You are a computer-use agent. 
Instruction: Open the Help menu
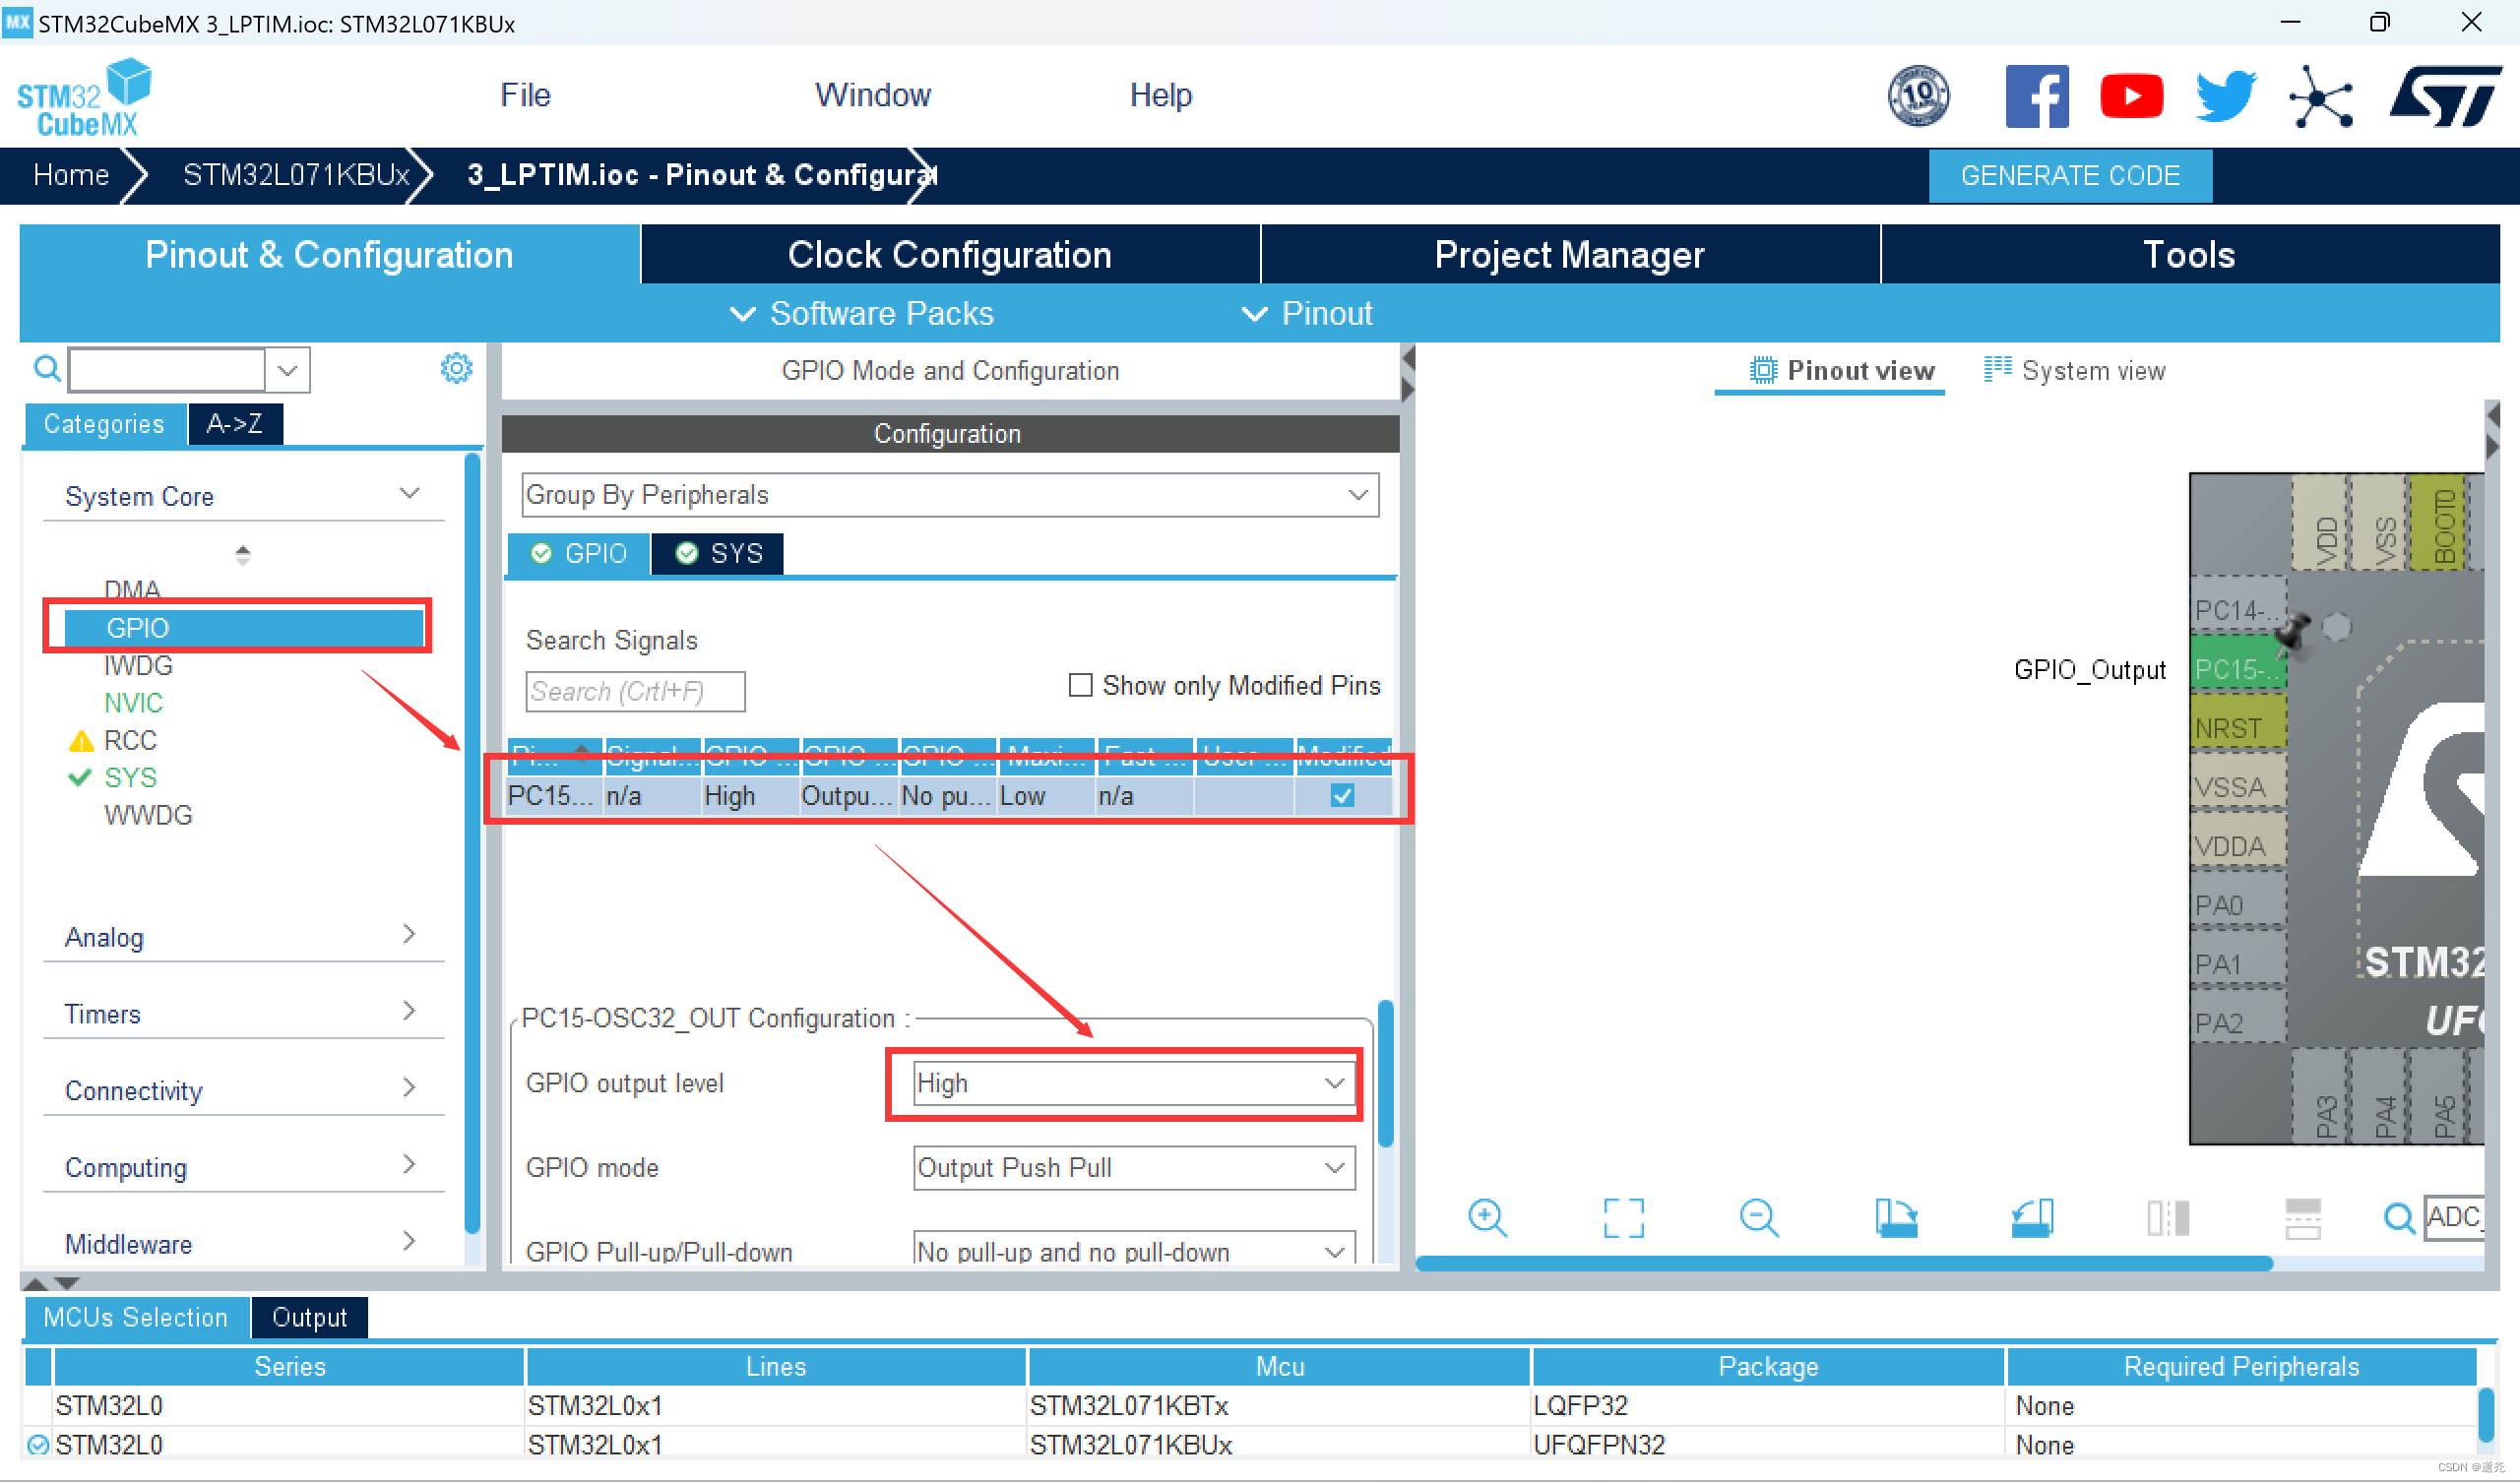[x=1160, y=95]
